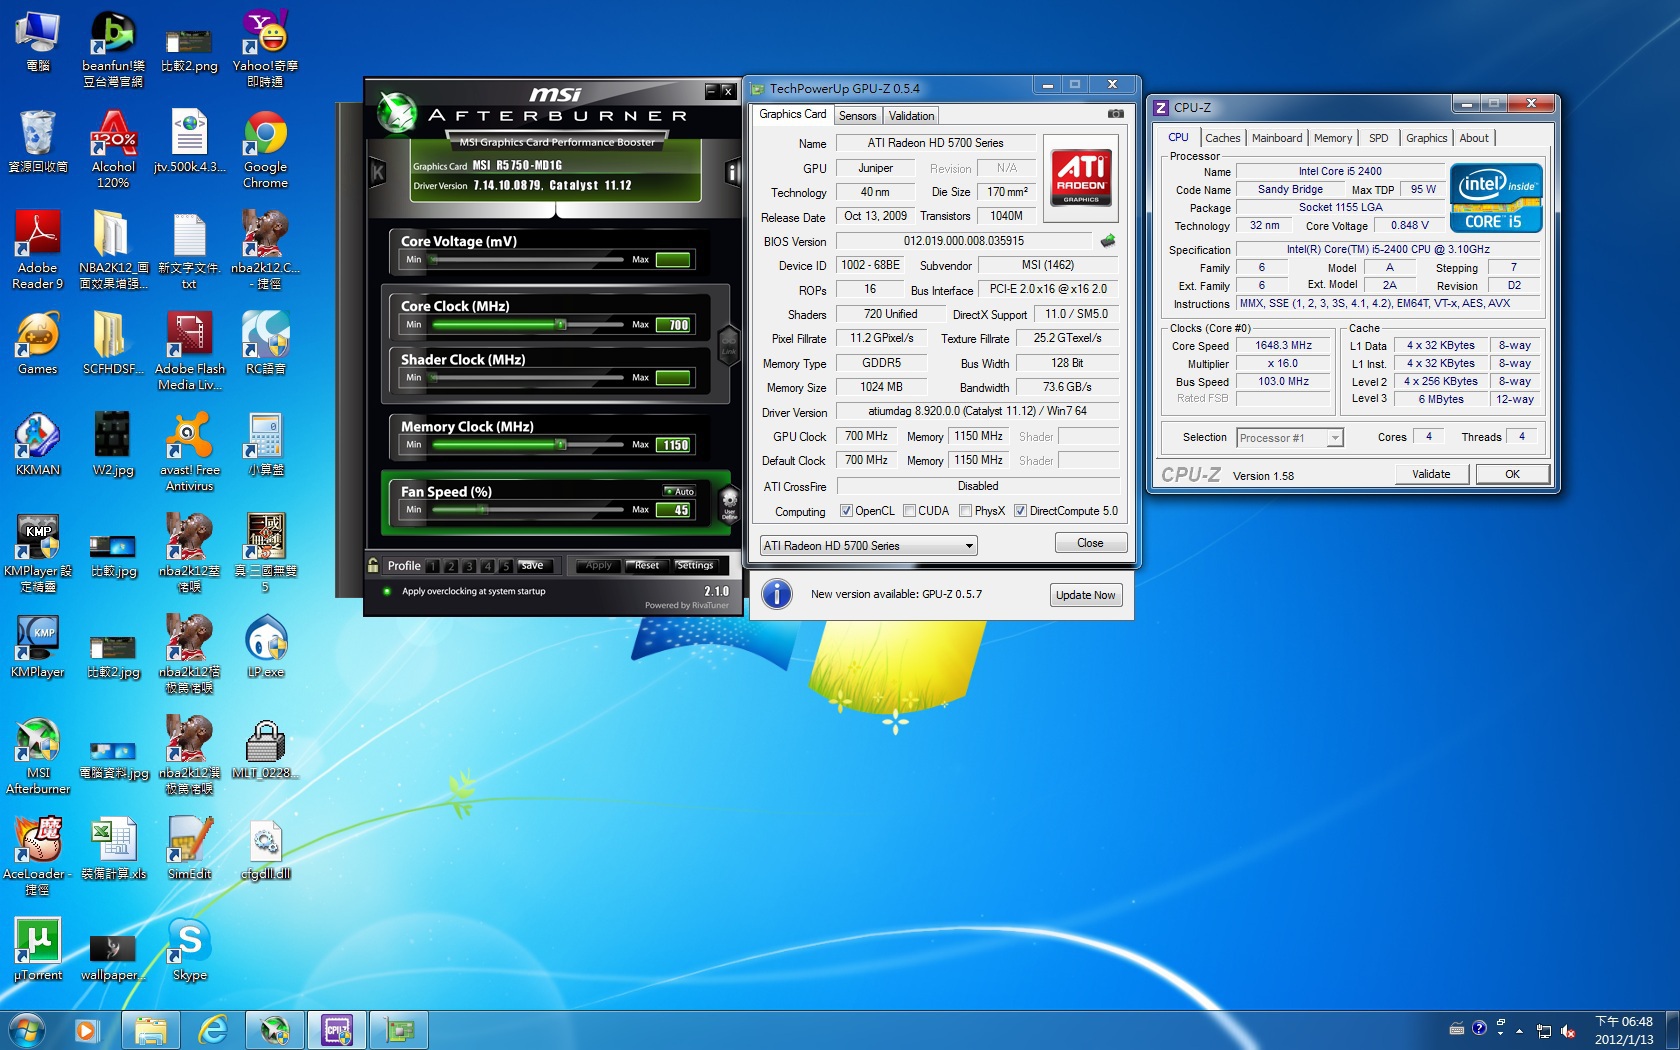Select profile slot 3 in Afterburner
Viewport: 1680px width, 1050px height.
tap(469, 566)
